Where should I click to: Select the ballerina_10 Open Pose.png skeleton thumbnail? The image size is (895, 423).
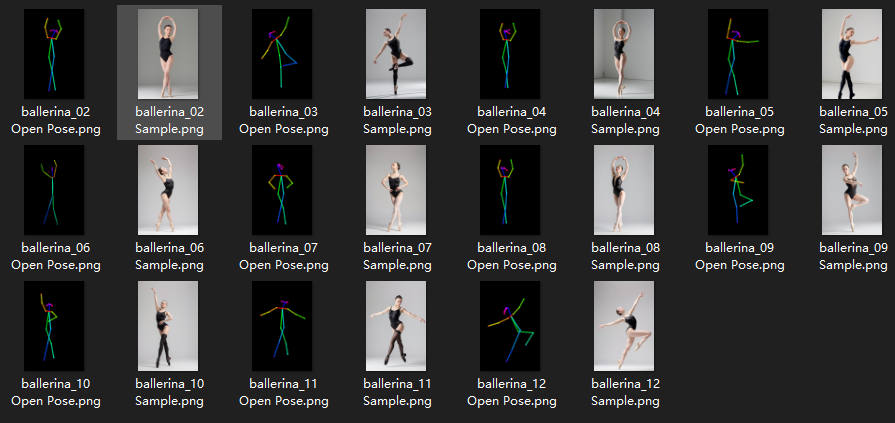[54, 326]
